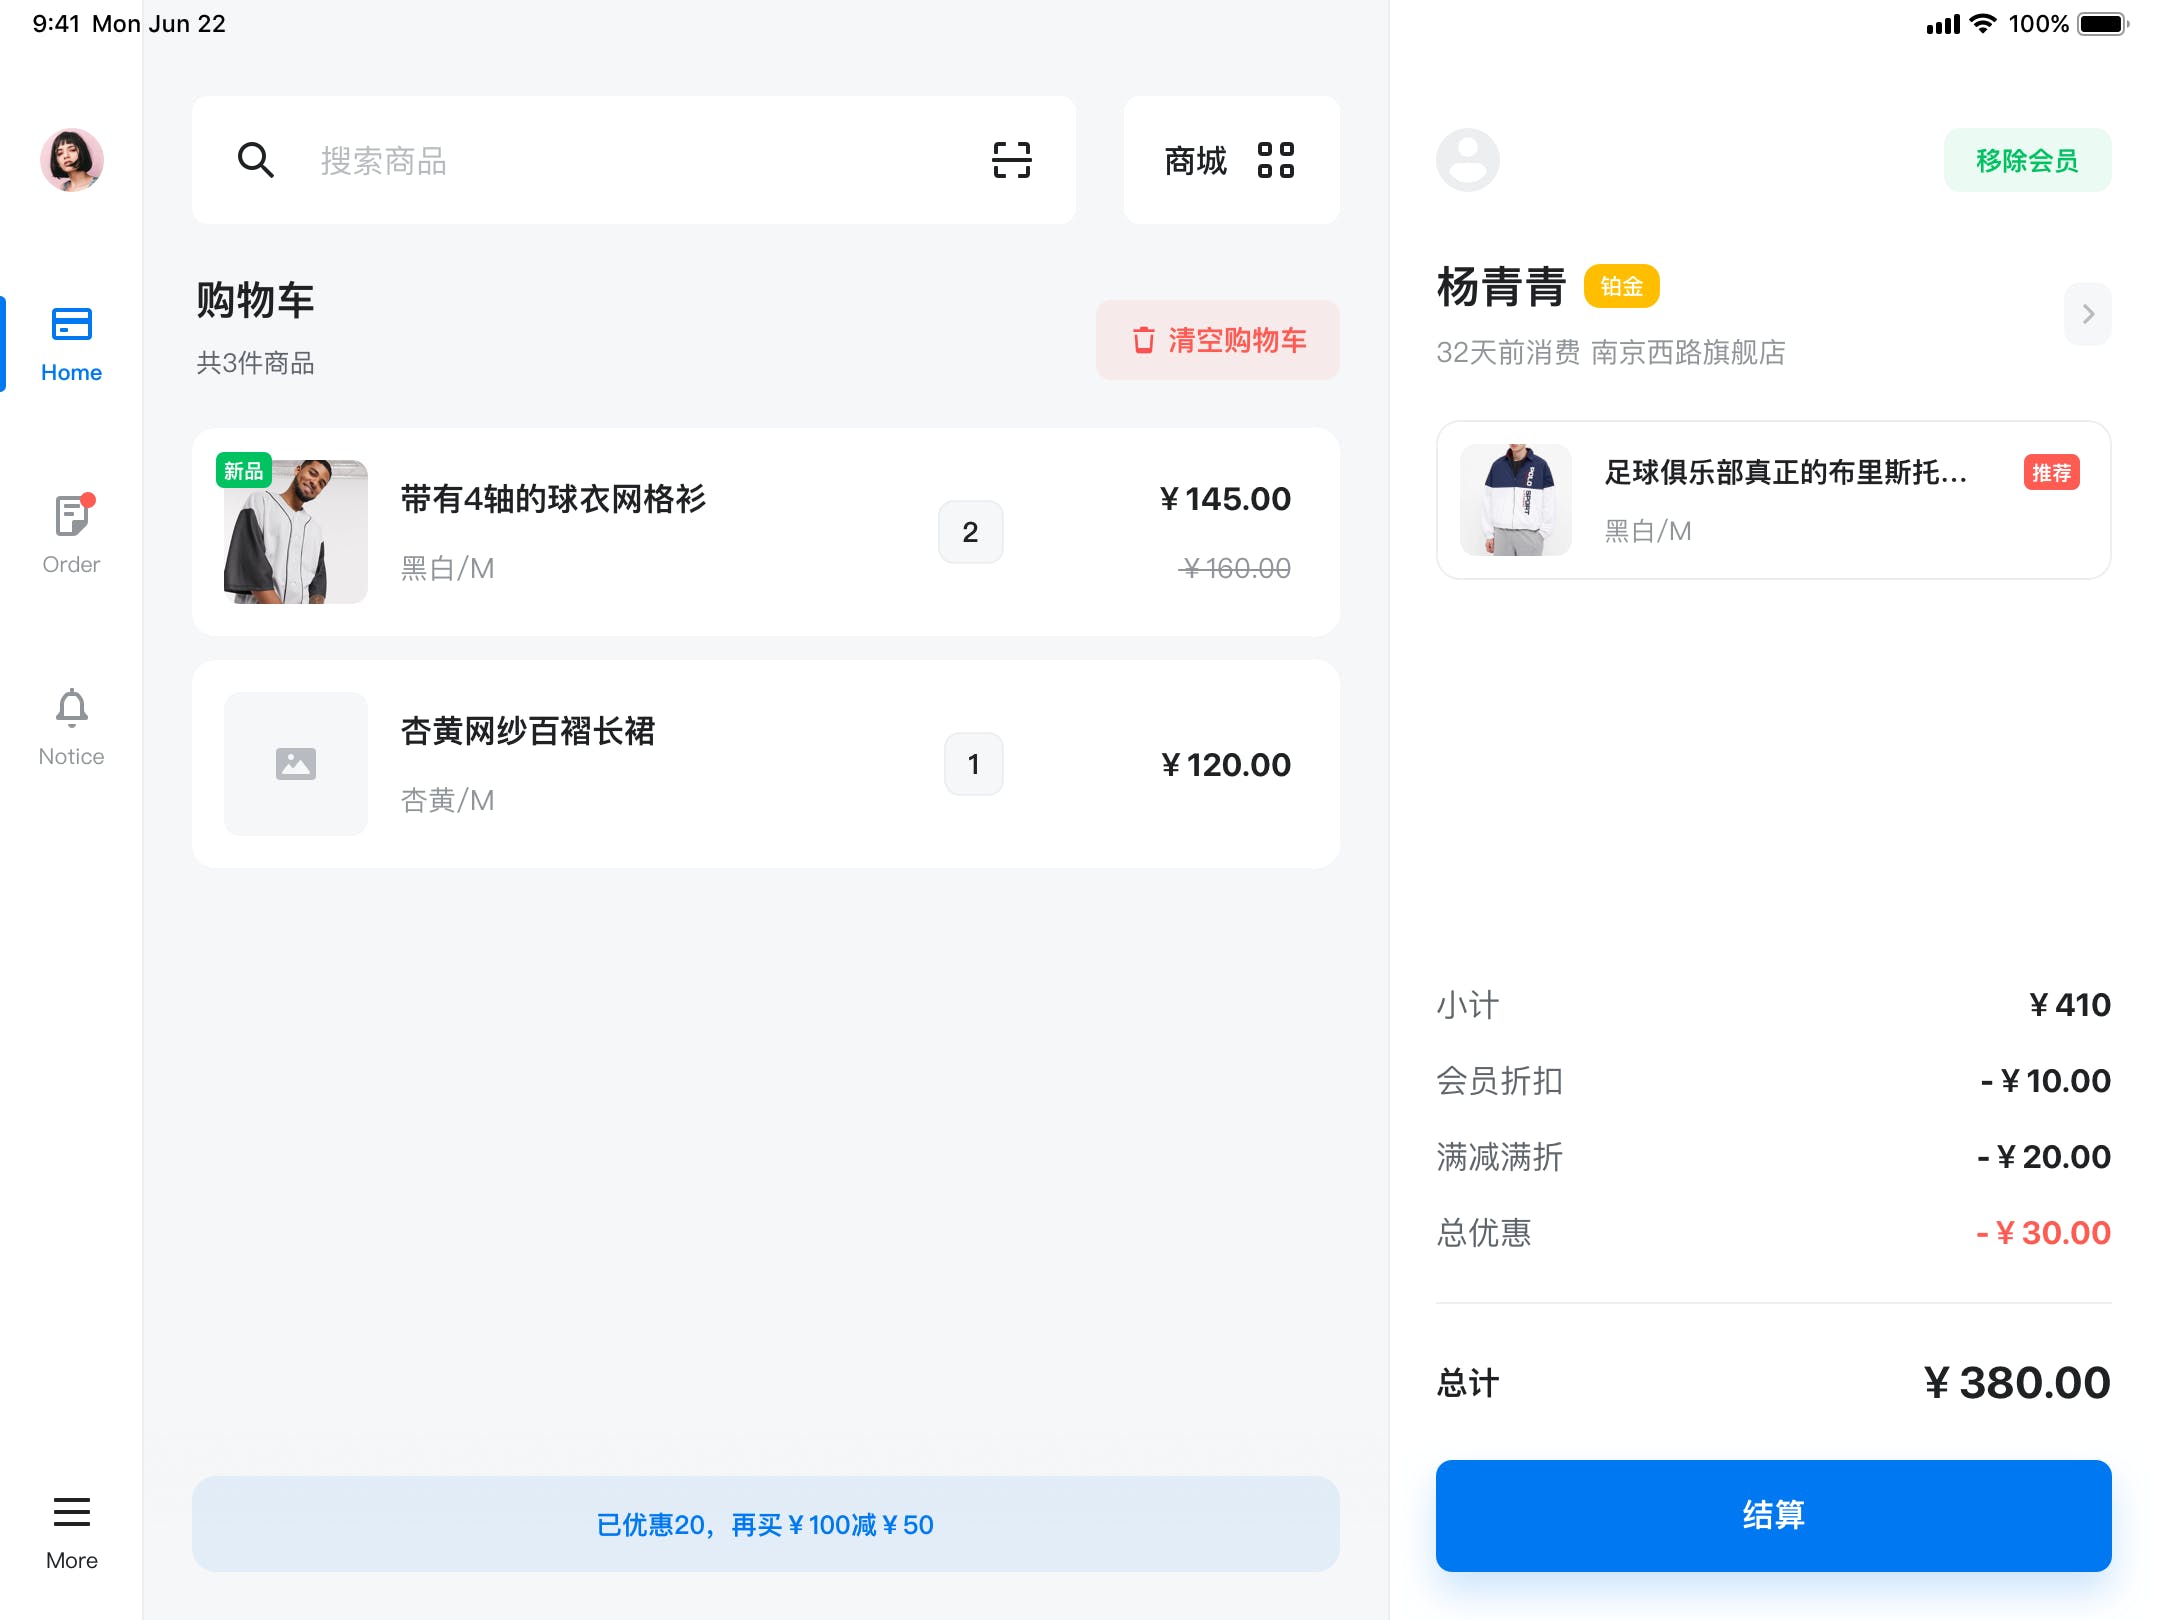
Task: Open recommended jacket product card
Action: pyautogui.click(x=1773, y=500)
